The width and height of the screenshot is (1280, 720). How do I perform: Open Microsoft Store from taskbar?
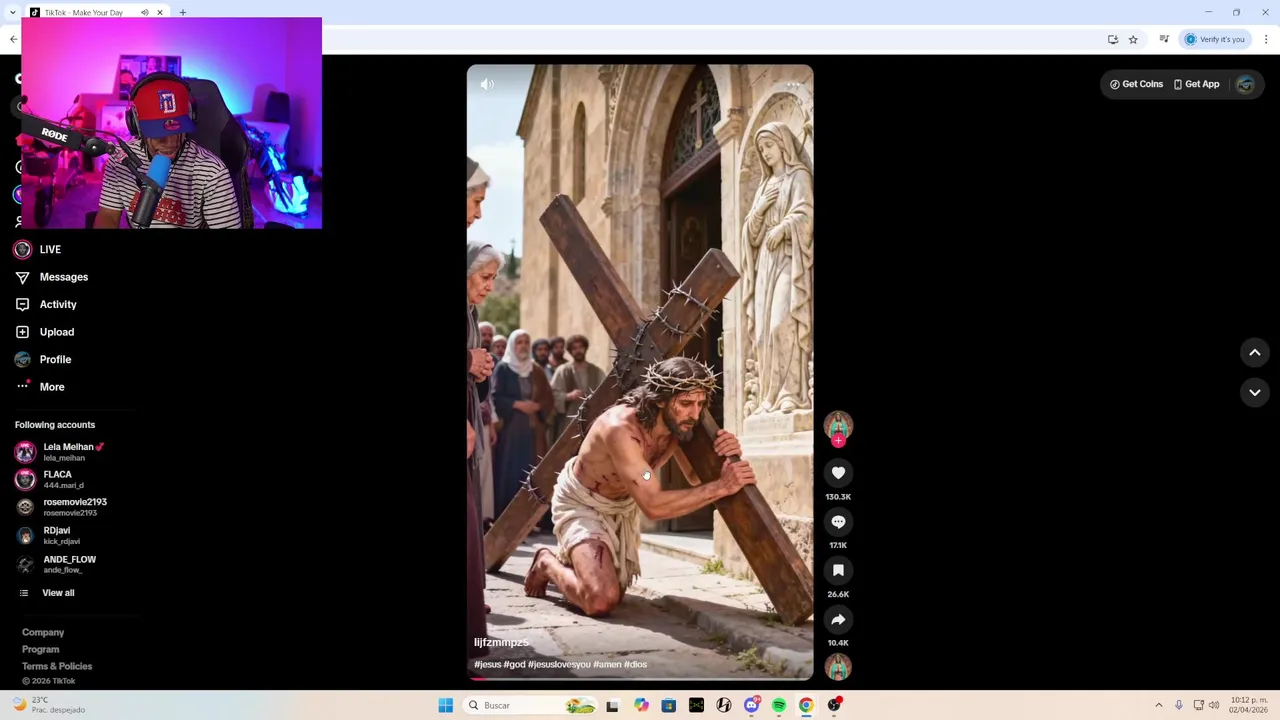pos(669,705)
